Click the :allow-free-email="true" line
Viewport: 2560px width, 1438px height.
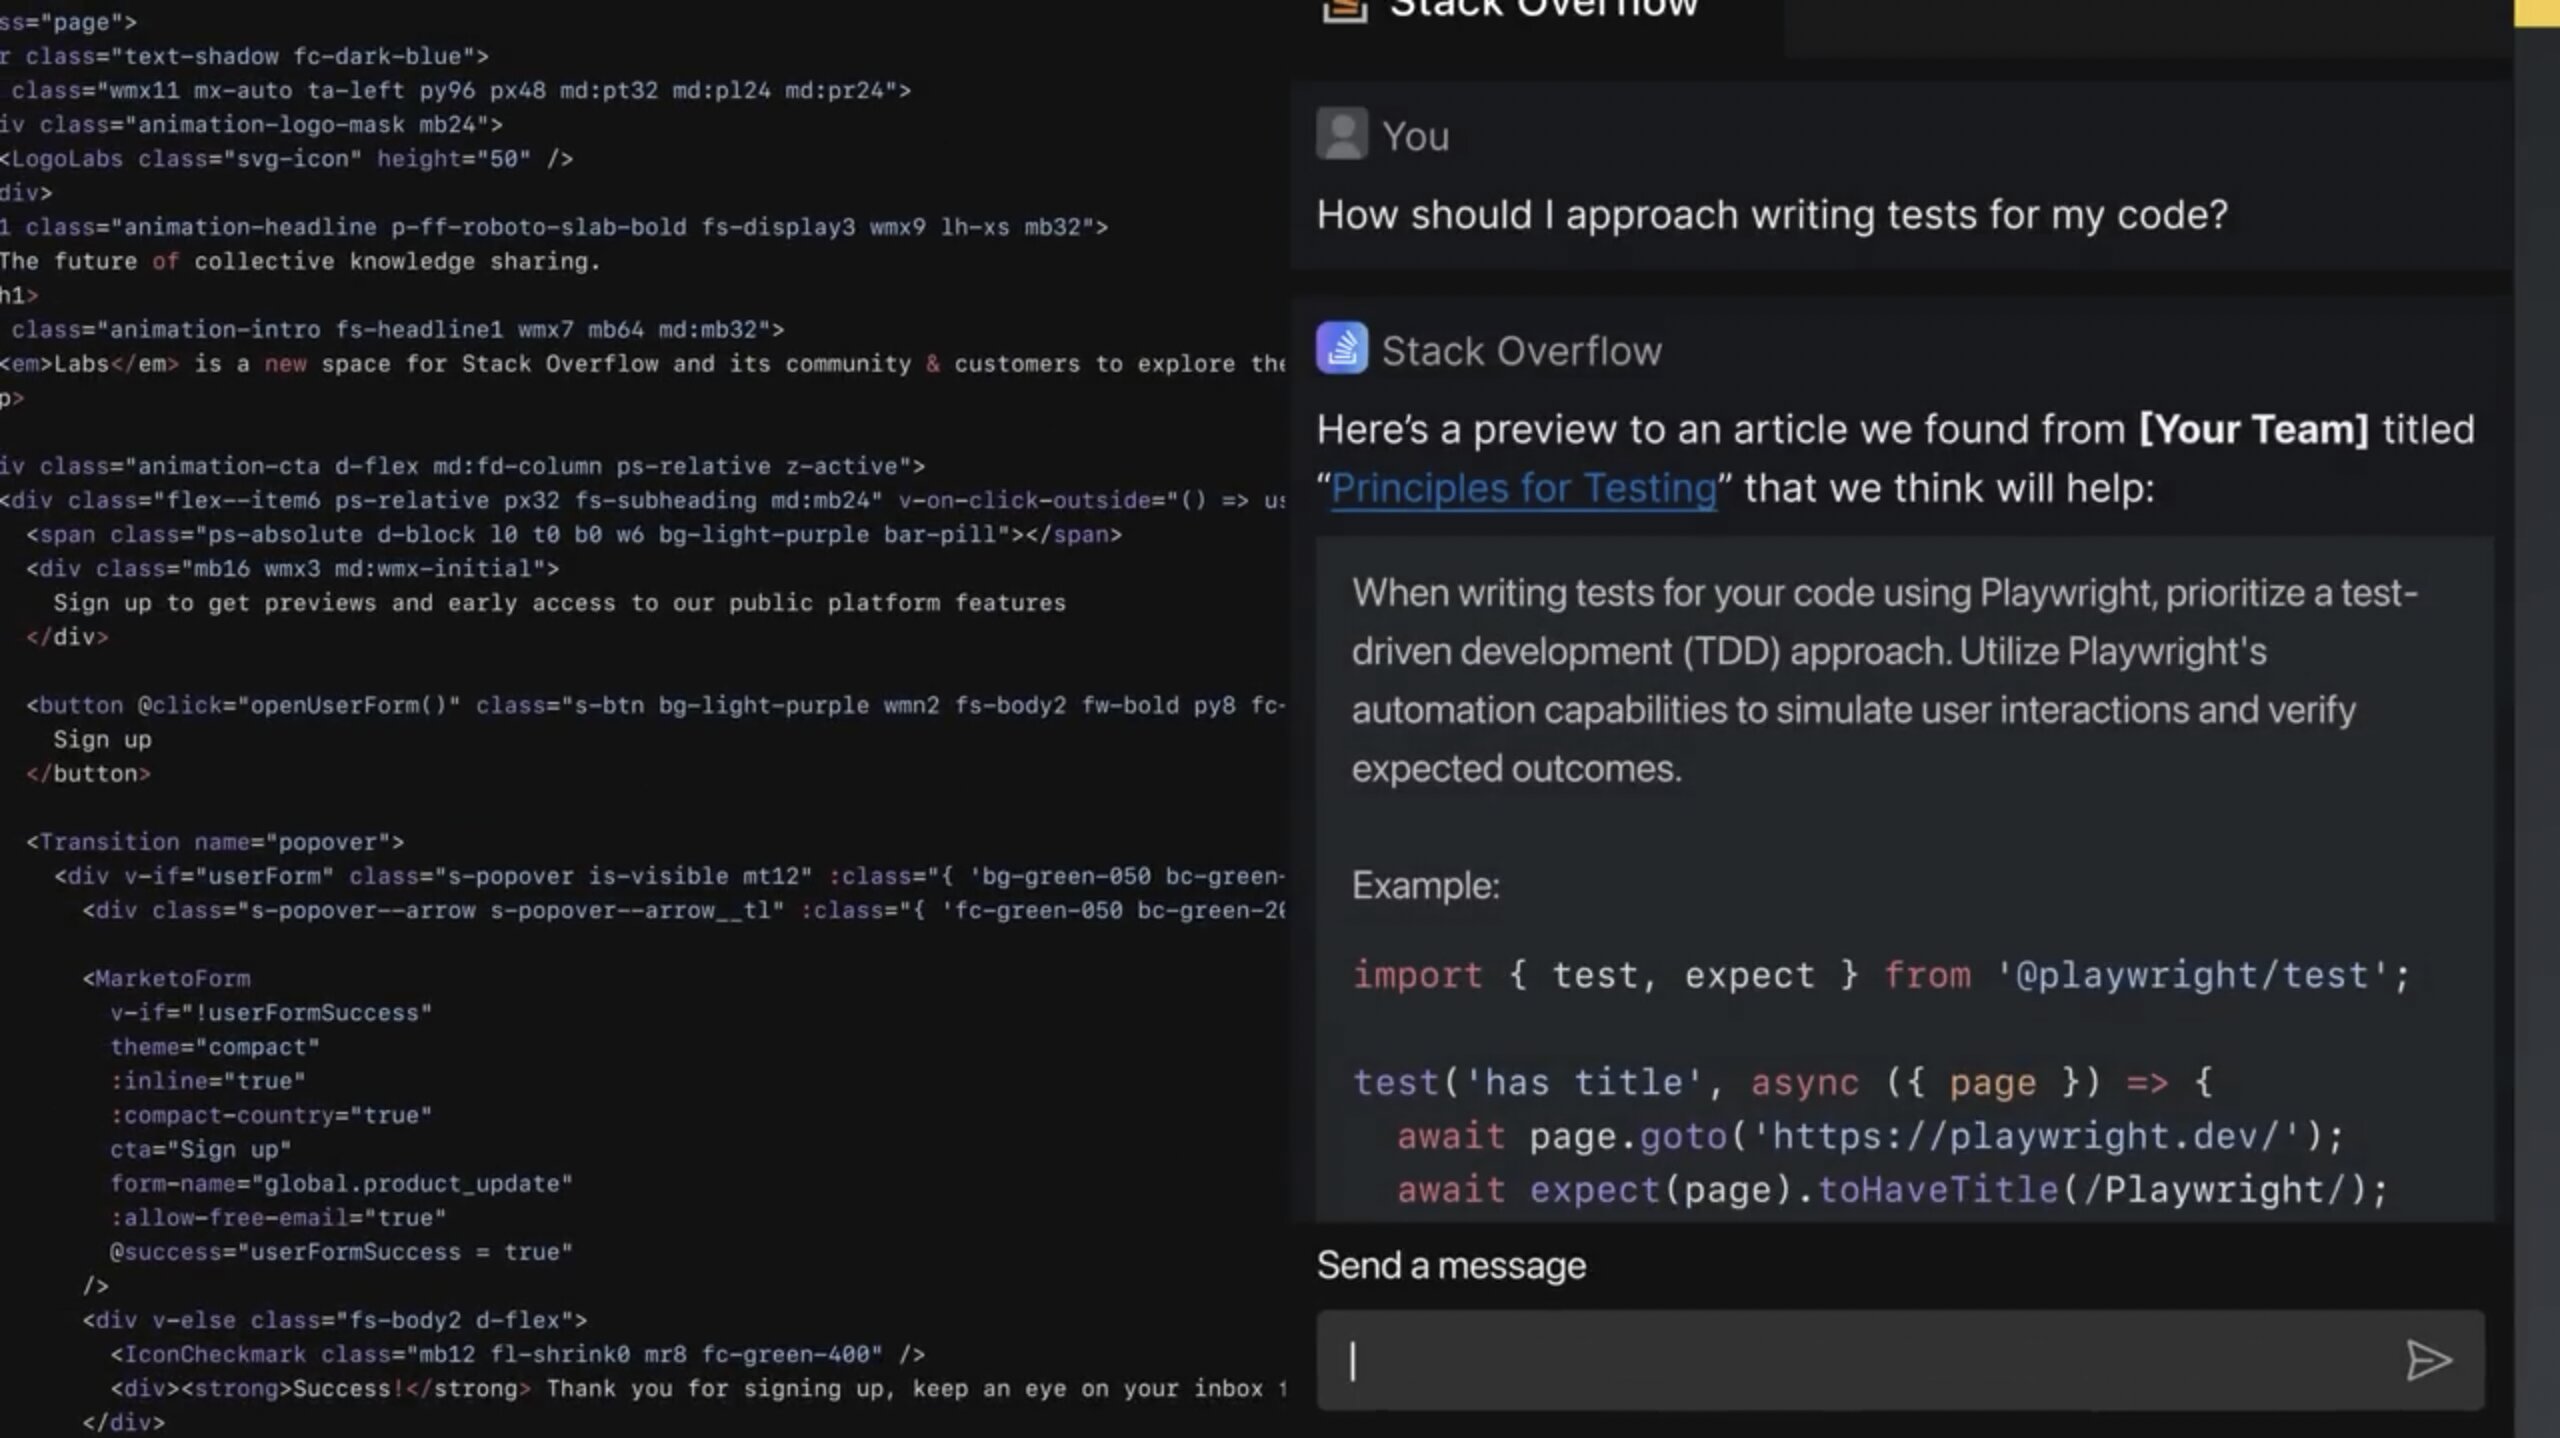pyautogui.click(x=278, y=1218)
